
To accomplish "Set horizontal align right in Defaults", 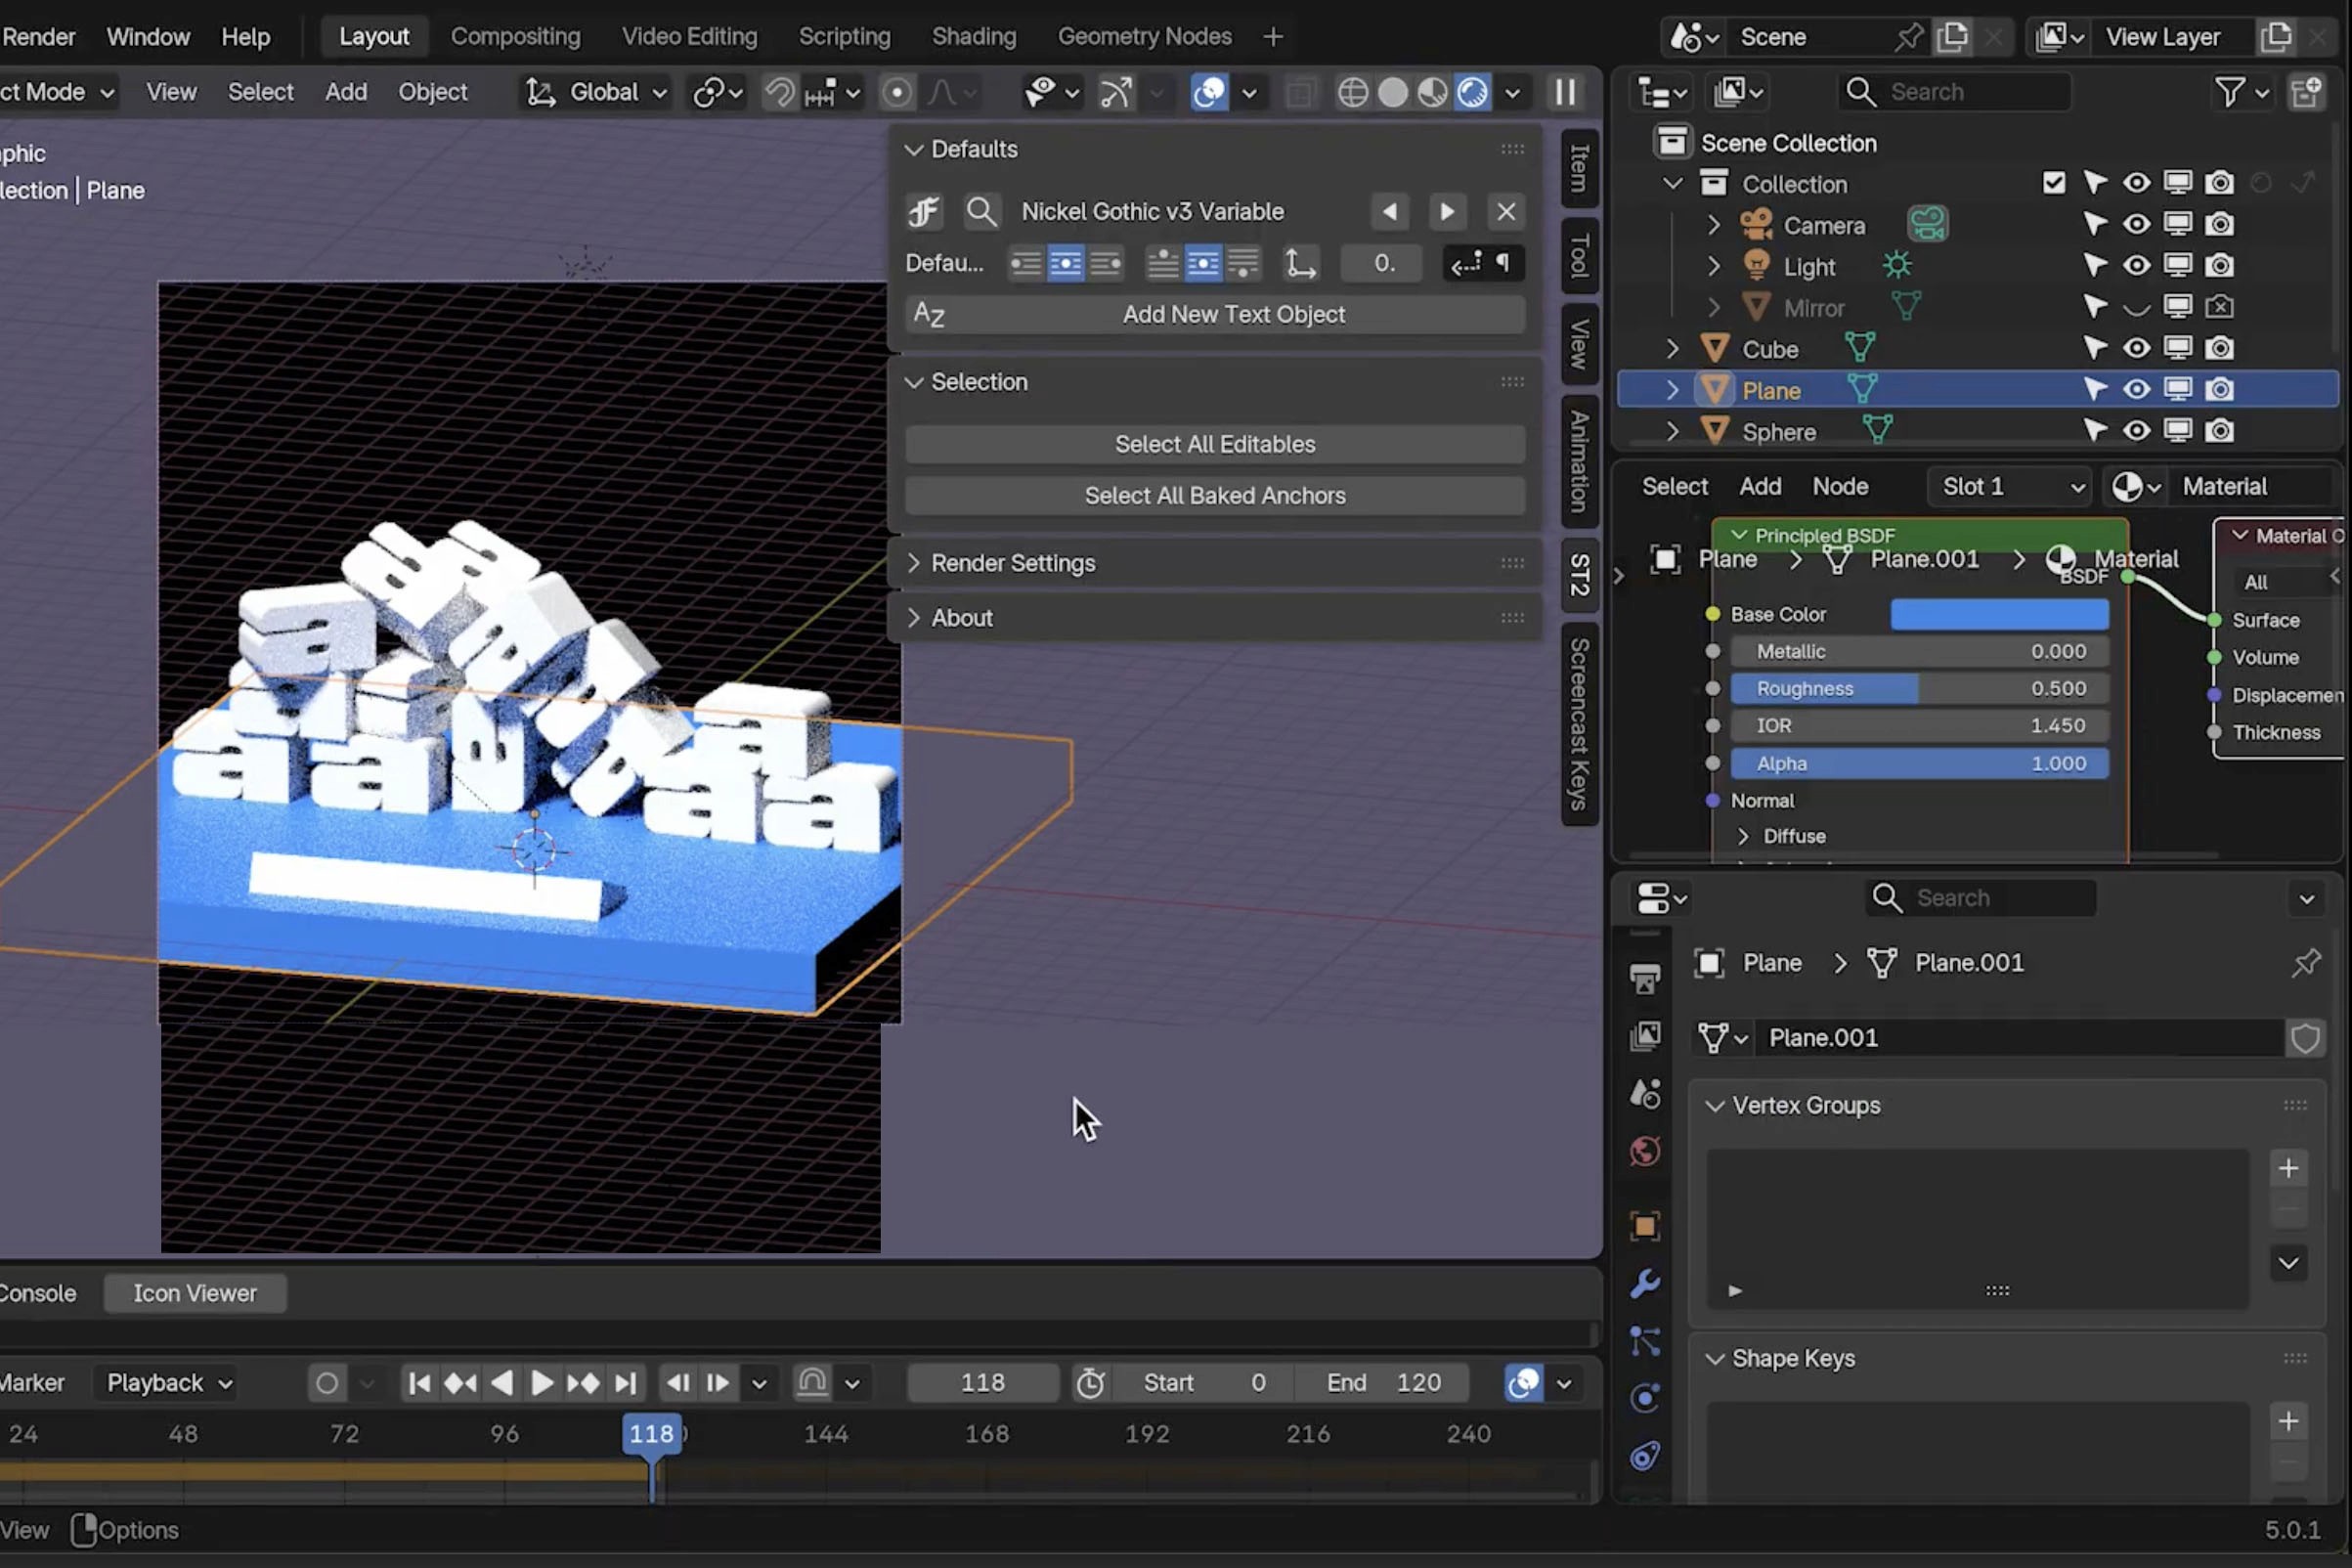I will click(x=1105, y=263).
